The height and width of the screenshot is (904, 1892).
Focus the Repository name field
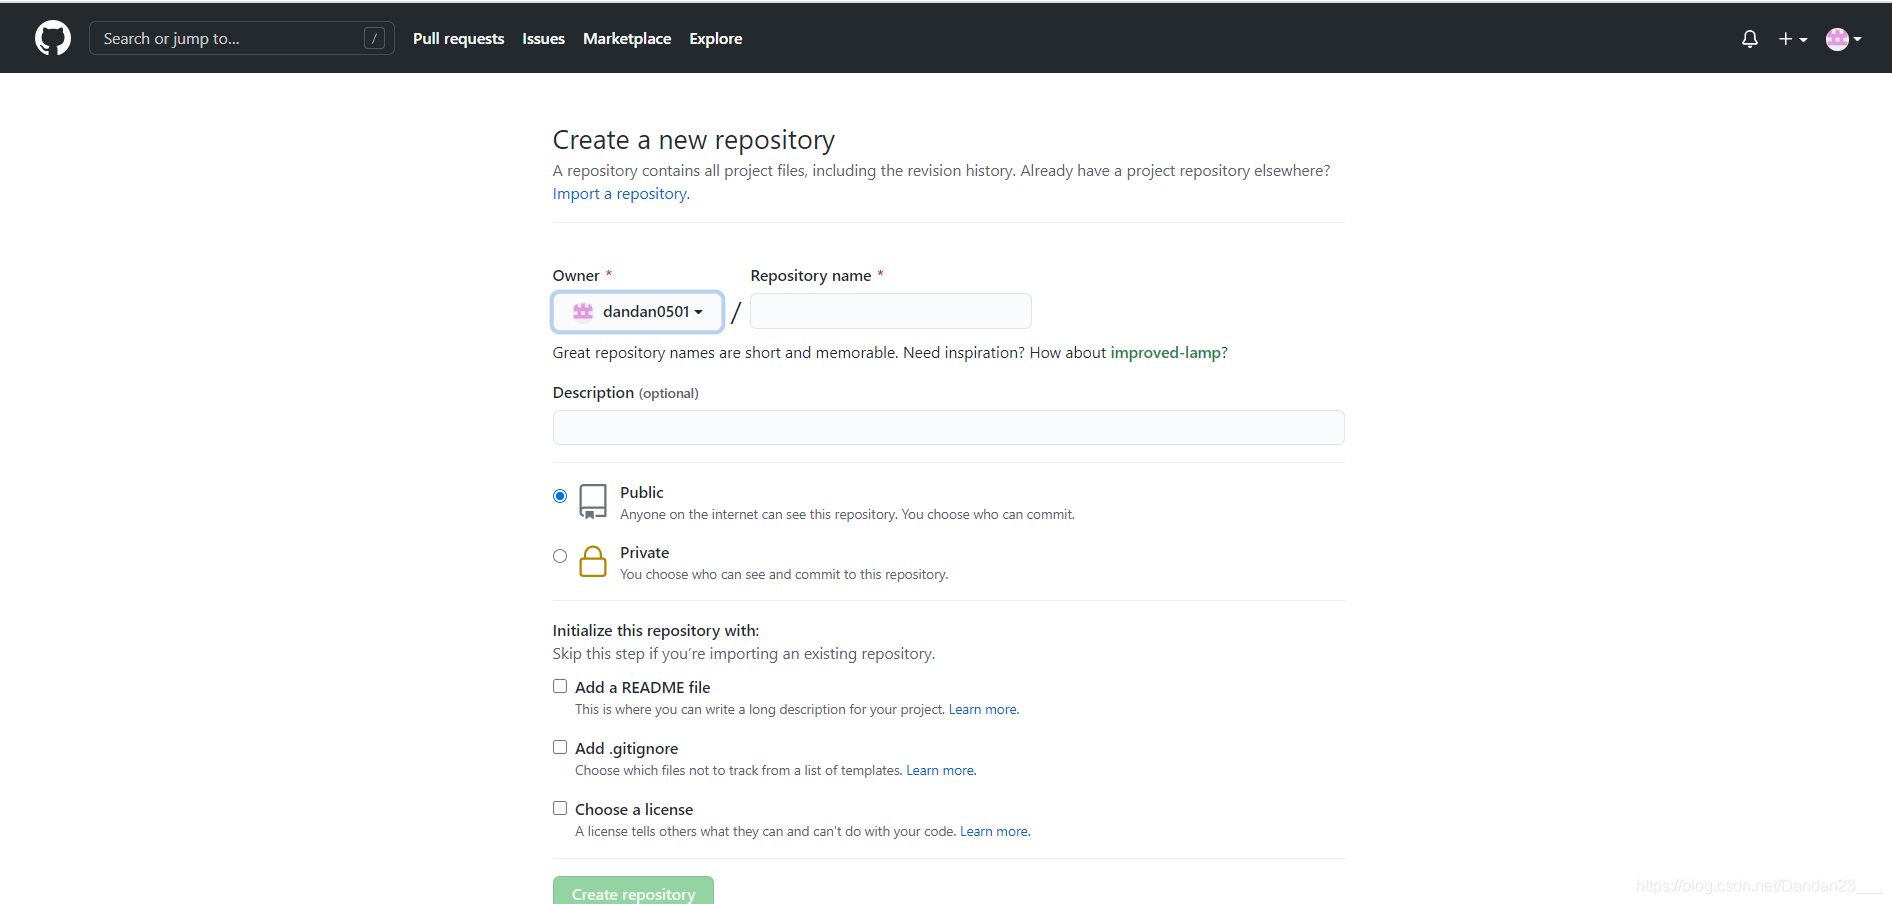pos(891,311)
